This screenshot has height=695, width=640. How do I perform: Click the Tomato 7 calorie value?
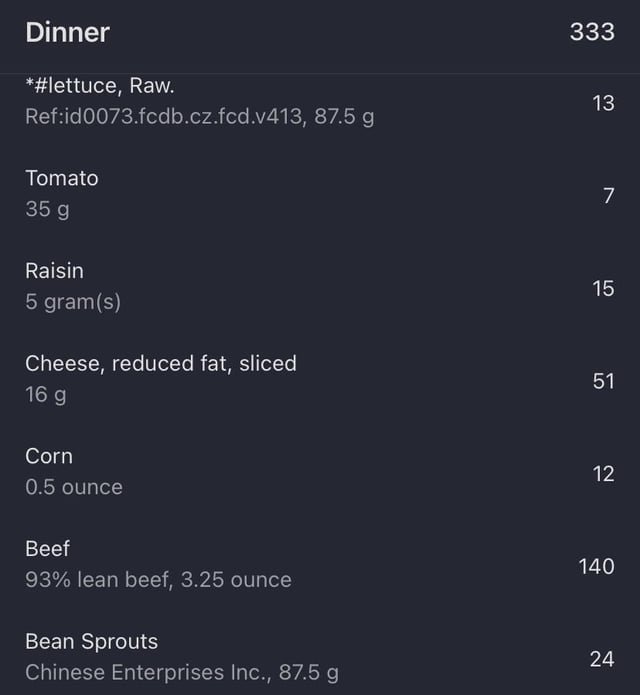(x=609, y=196)
